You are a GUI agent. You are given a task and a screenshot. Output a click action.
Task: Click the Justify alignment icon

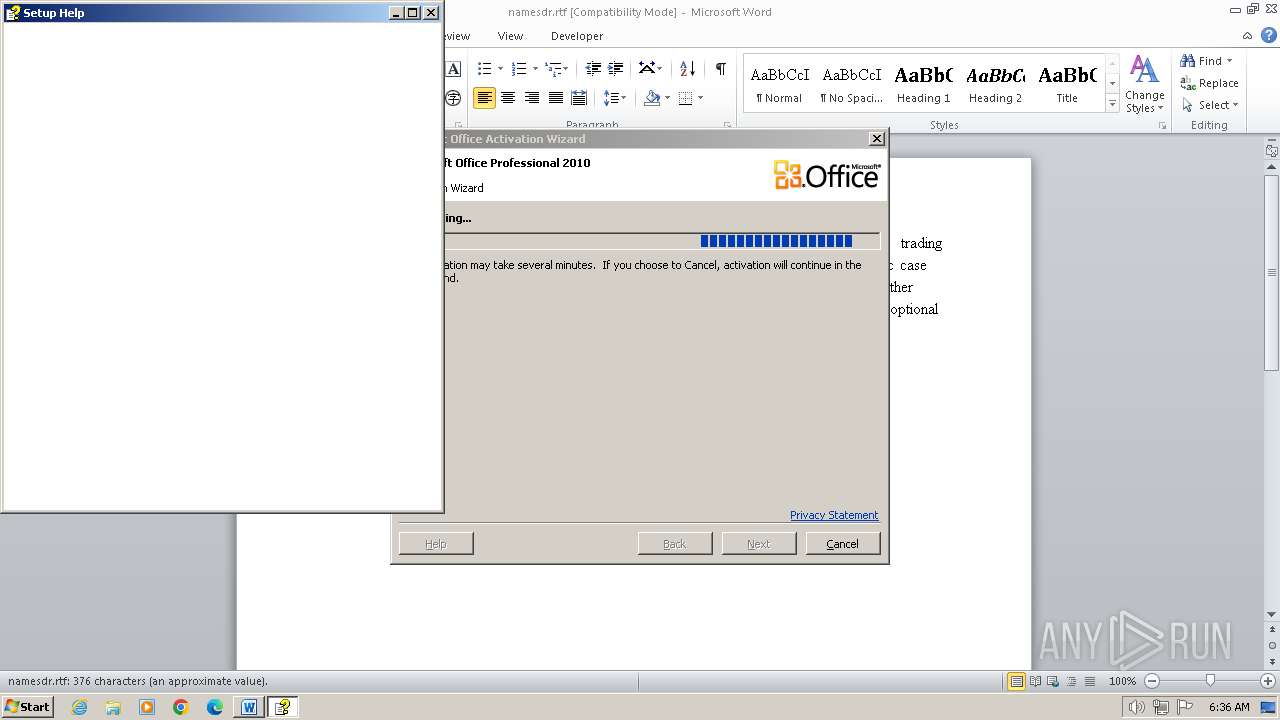pos(555,98)
